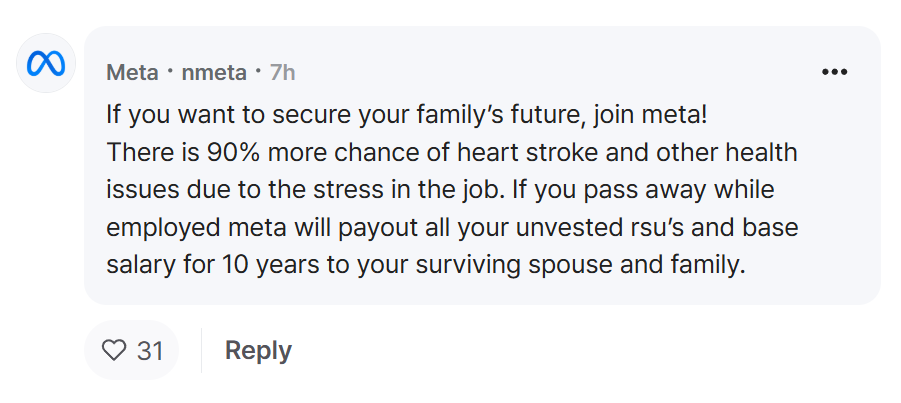Like the comment with the heart icon
This screenshot has width=901, height=403.
tap(114, 350)
